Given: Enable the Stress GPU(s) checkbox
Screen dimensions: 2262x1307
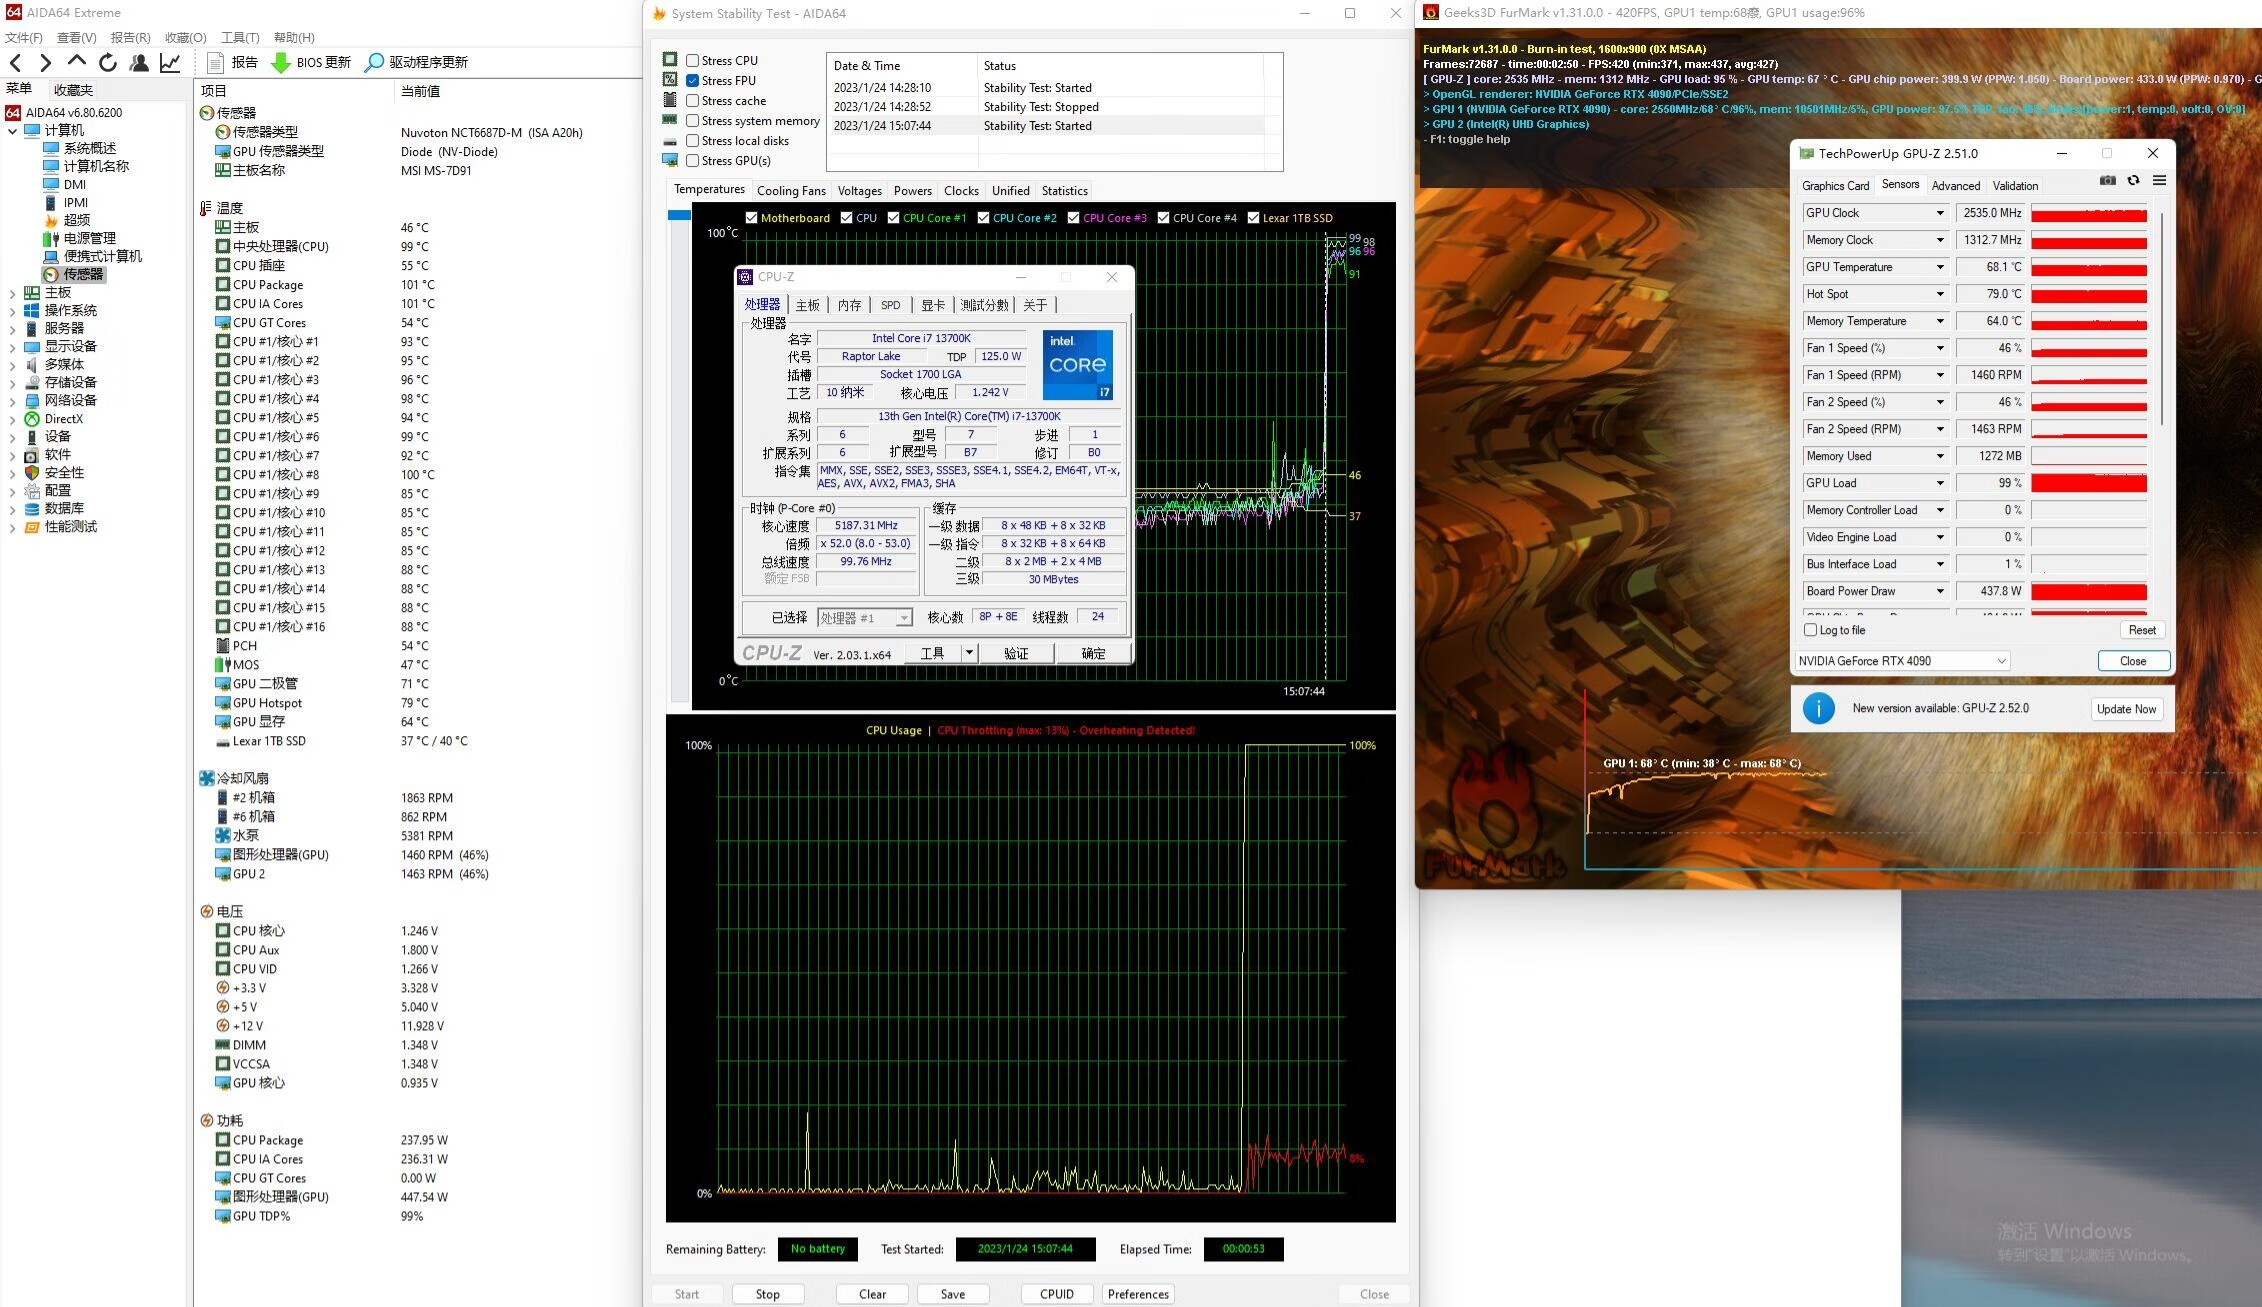Looking at the screenshot, I should [692, 160].
